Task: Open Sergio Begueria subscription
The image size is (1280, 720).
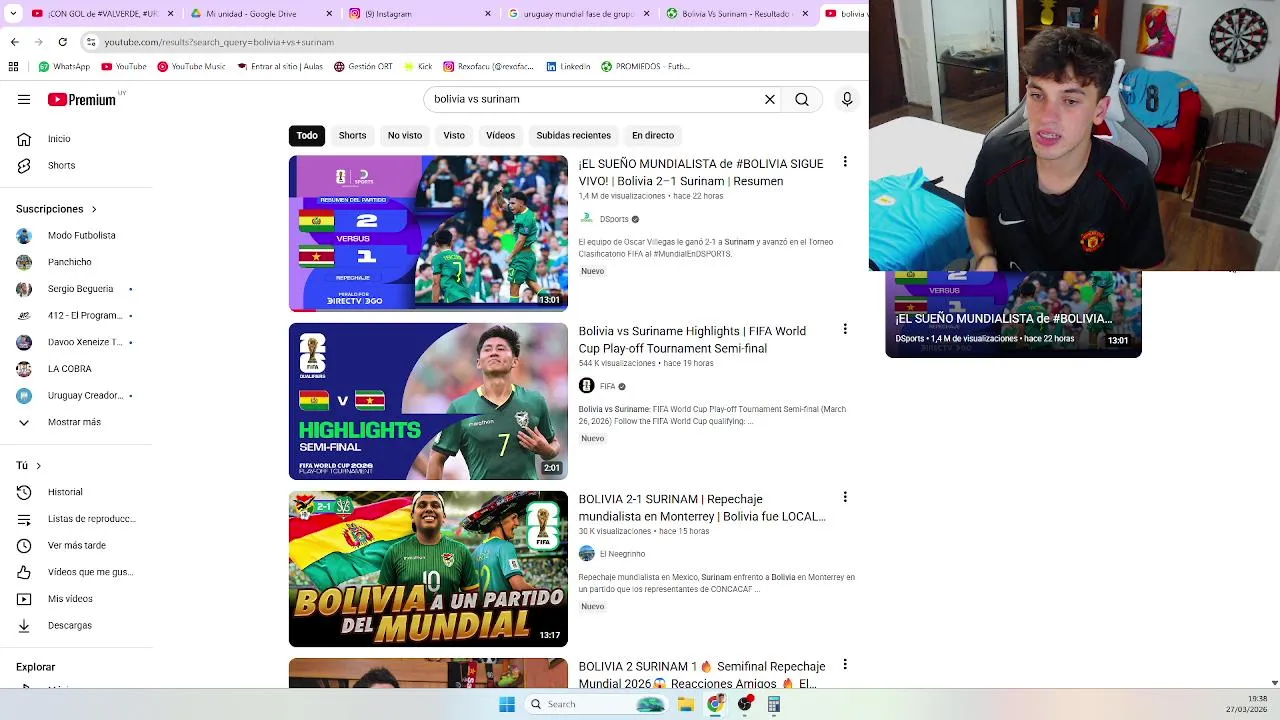Action: click(76, 289)
